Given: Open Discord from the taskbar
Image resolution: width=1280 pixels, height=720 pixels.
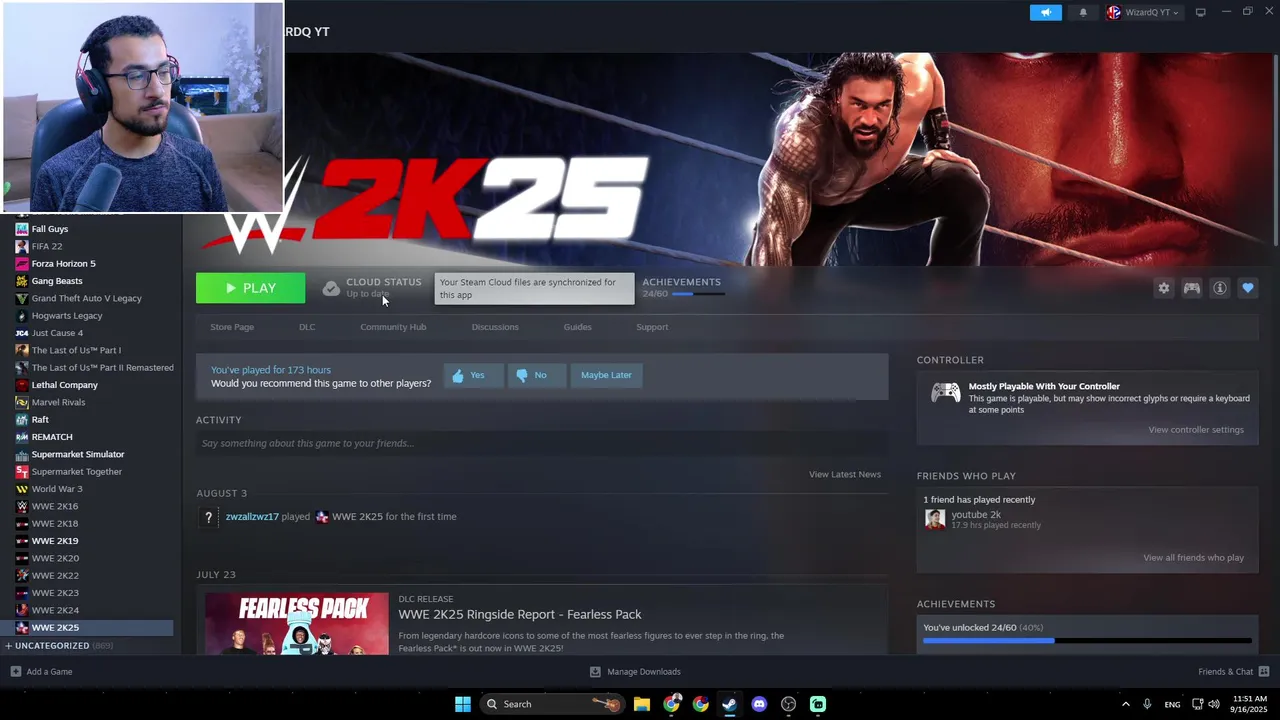Looking at the screenshot, I should (759, 704).
